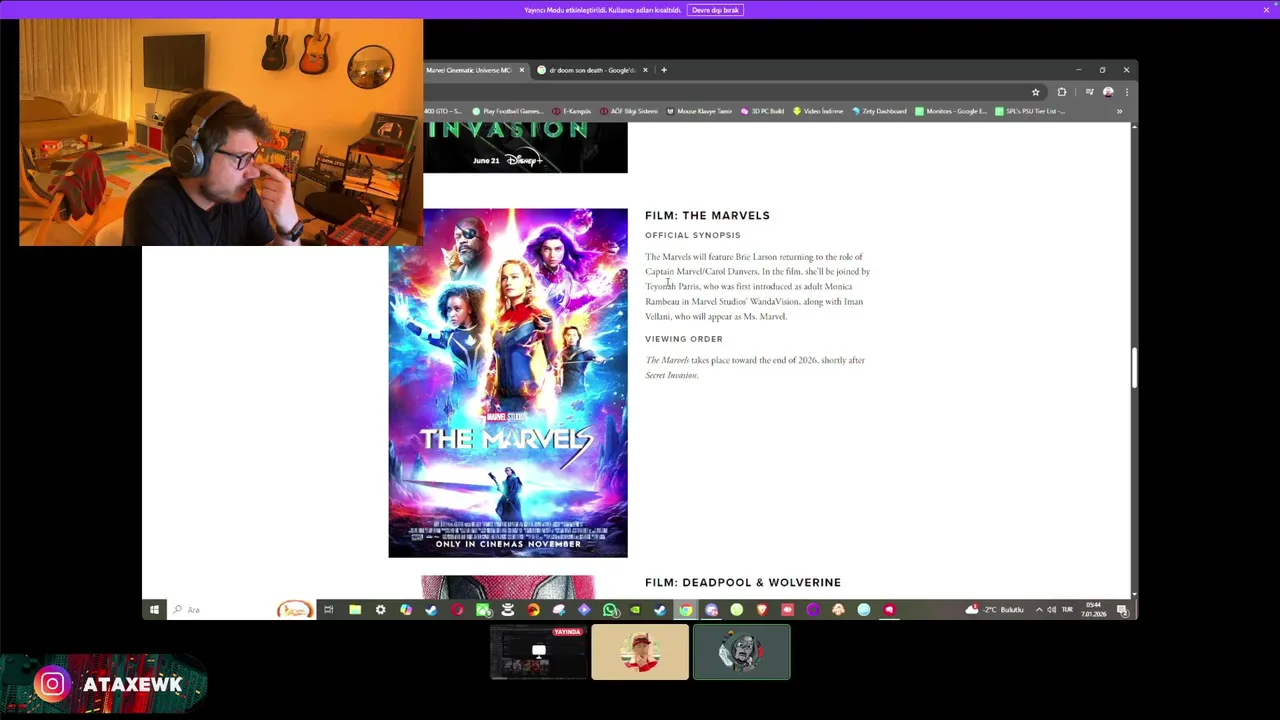Image resolution: width=1280 pixels, height=720 pixels.
Task: Open Chrome profile avatar
Action: pos(1108,92)
